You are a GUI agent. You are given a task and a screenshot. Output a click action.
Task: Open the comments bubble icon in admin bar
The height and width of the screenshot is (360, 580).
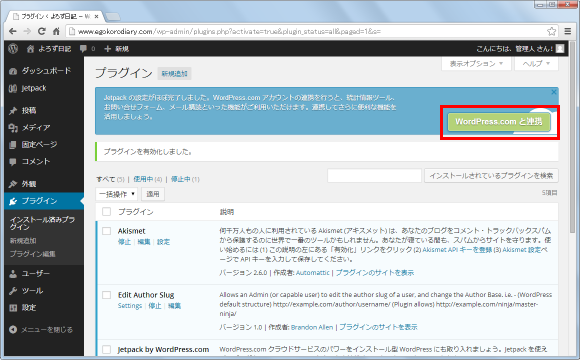pos(84,48)
